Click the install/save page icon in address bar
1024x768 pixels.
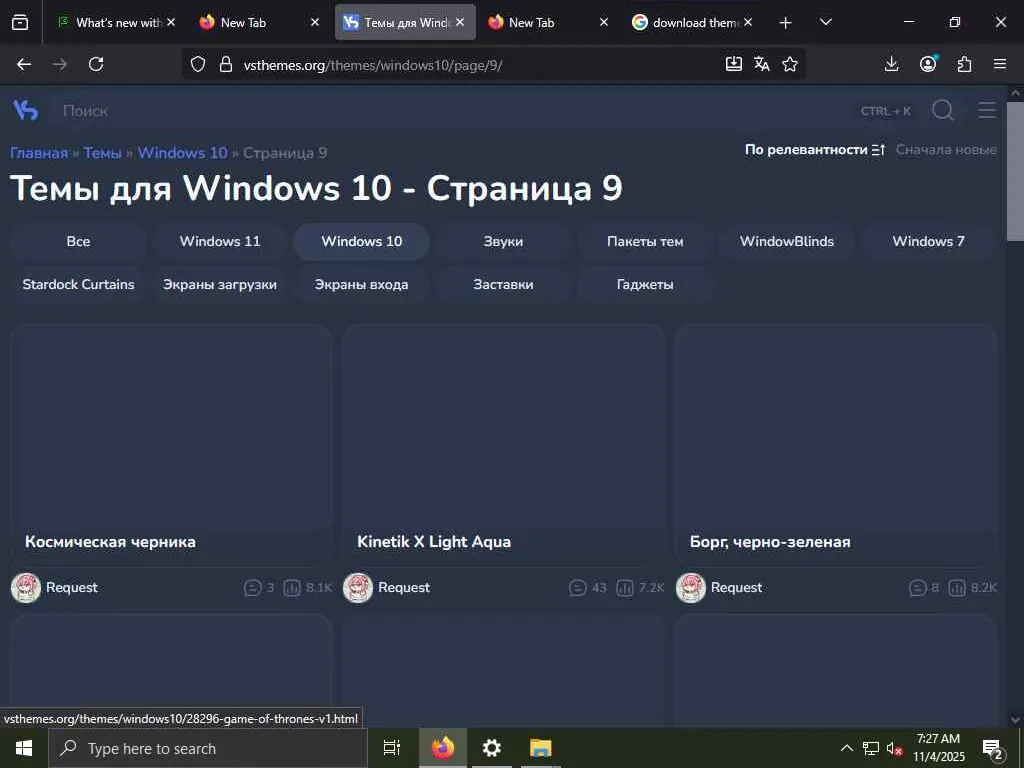pyautogui.click(x=733, y=64)
